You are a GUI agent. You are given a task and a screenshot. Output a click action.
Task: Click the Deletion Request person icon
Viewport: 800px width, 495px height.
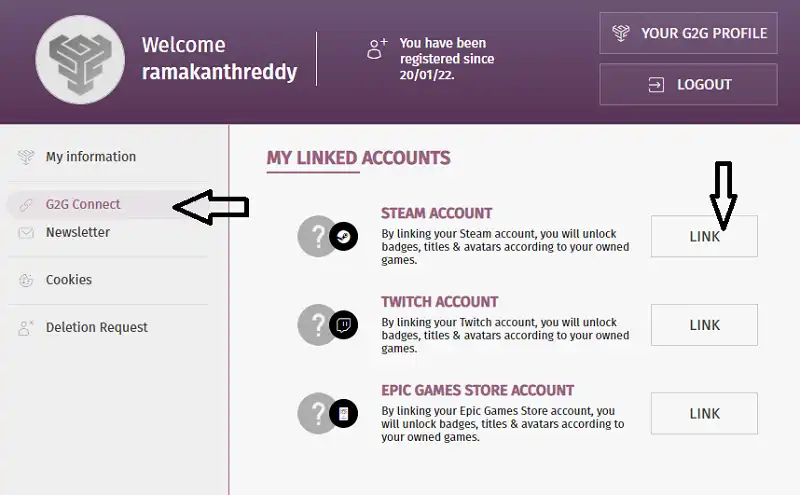tap(26, 327)
